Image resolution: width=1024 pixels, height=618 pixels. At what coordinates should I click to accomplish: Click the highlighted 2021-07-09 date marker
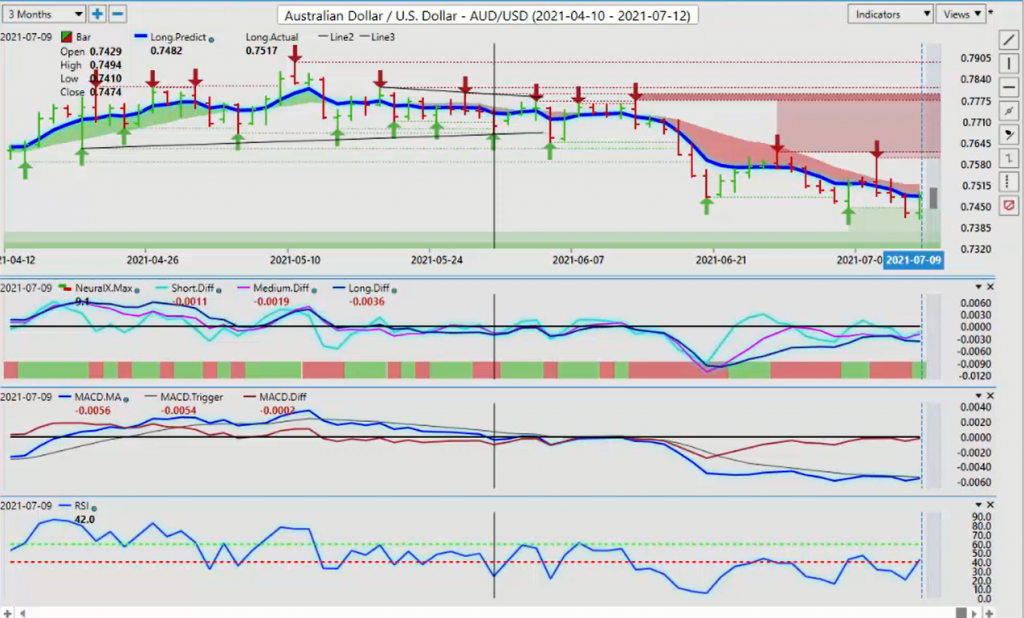click(913, 260)
